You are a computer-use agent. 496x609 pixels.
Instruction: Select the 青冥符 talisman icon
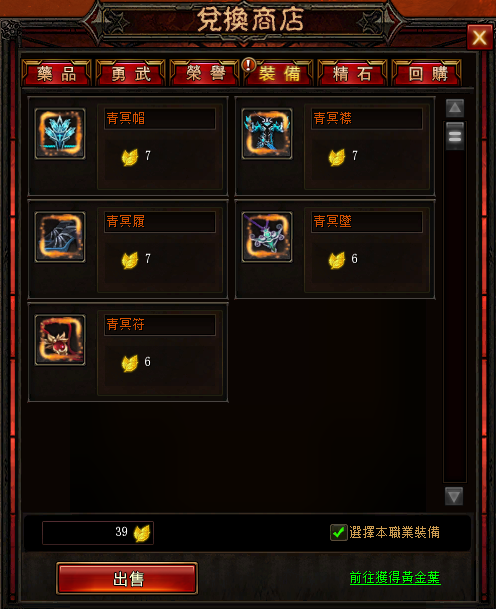tap(60, 340)
